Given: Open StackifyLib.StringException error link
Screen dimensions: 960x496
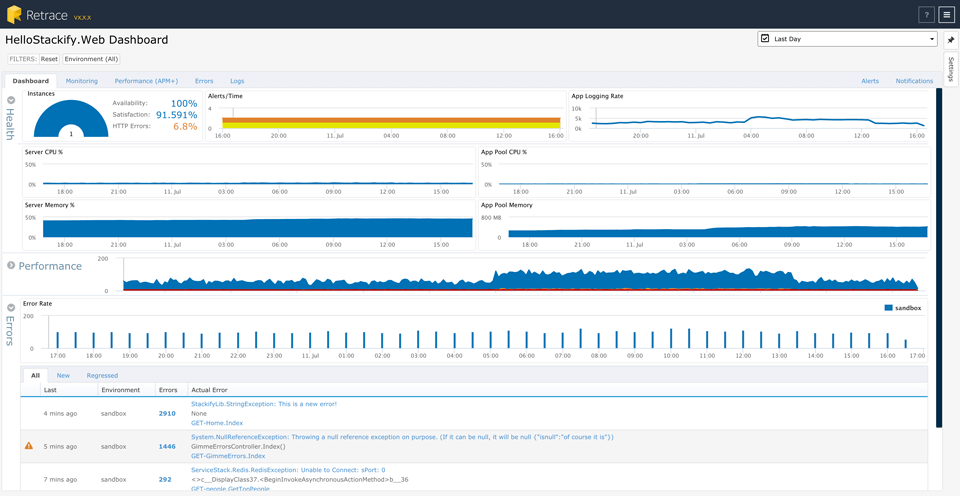Looking at the screenshot, I should click(x=264, y=404).
